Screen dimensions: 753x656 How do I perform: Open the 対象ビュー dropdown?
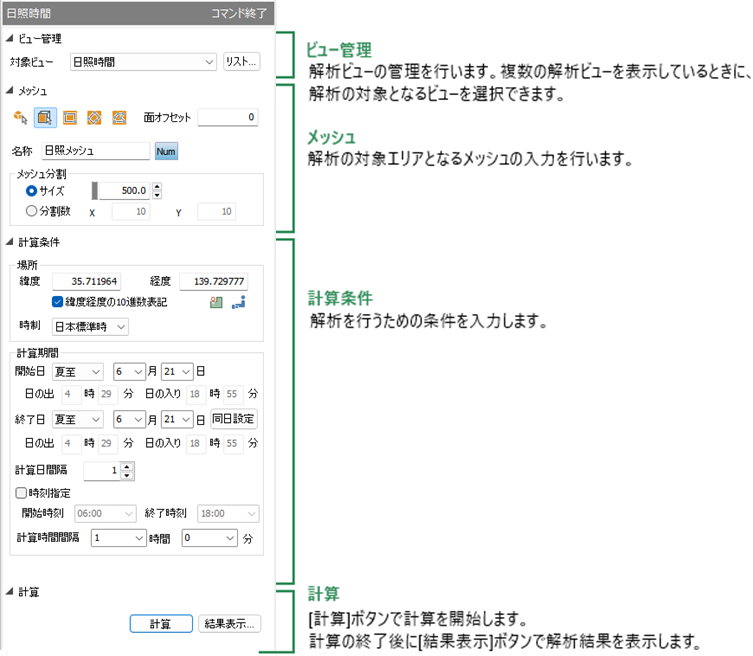143,62
